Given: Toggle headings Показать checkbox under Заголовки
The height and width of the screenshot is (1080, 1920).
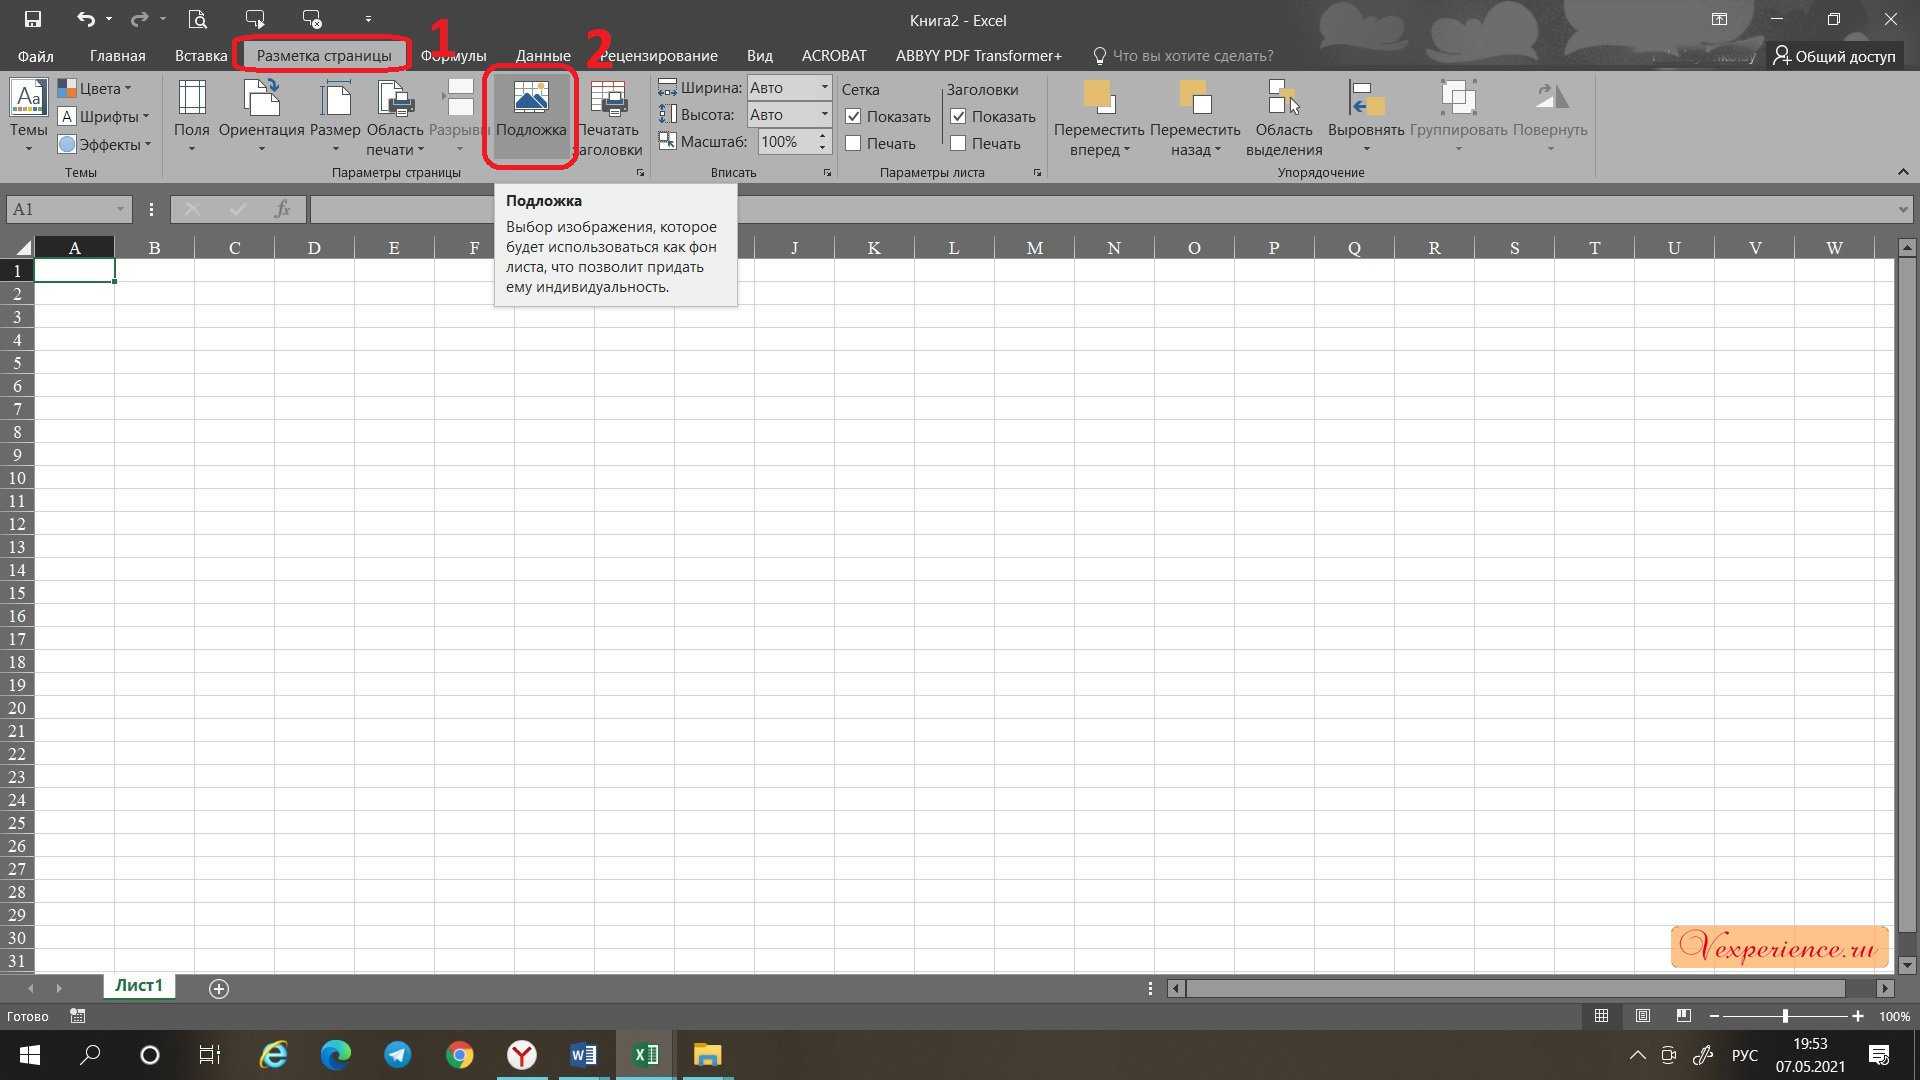Looking at the screenshot, I should pyautogui.click(x=958, y=117).
